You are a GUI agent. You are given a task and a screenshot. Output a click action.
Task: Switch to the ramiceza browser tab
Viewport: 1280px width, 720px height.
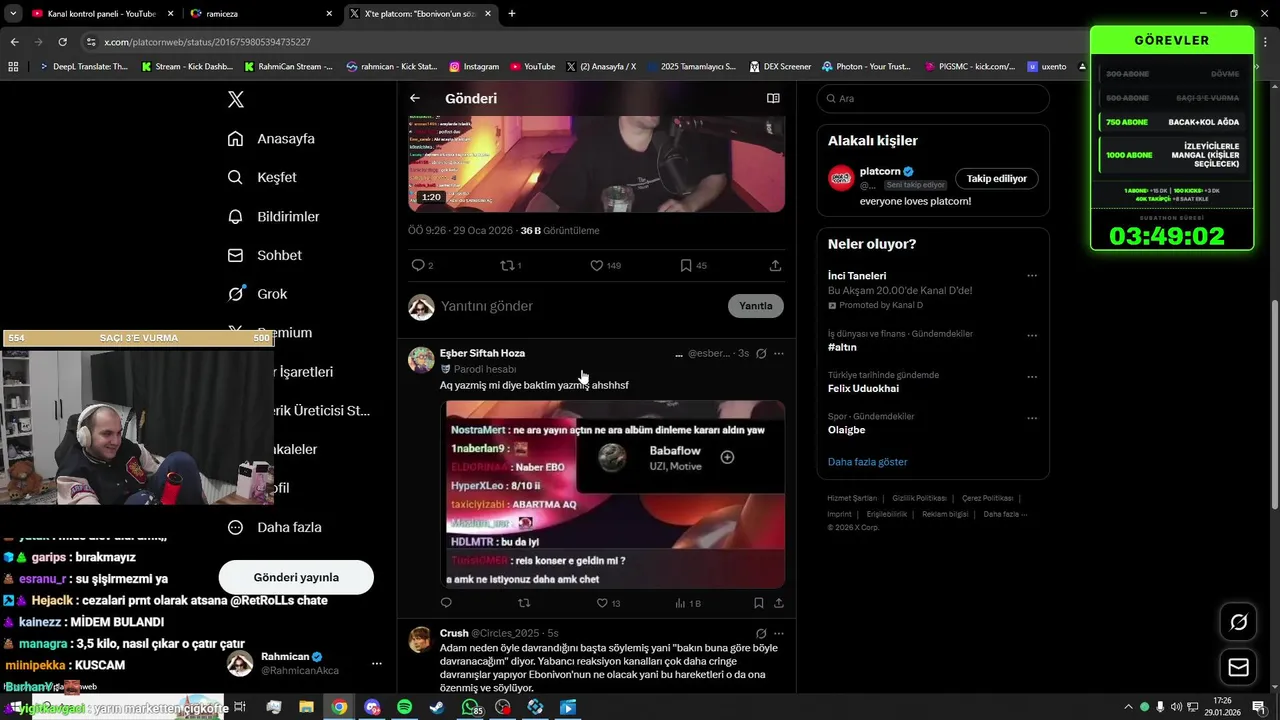click(262, 14)
